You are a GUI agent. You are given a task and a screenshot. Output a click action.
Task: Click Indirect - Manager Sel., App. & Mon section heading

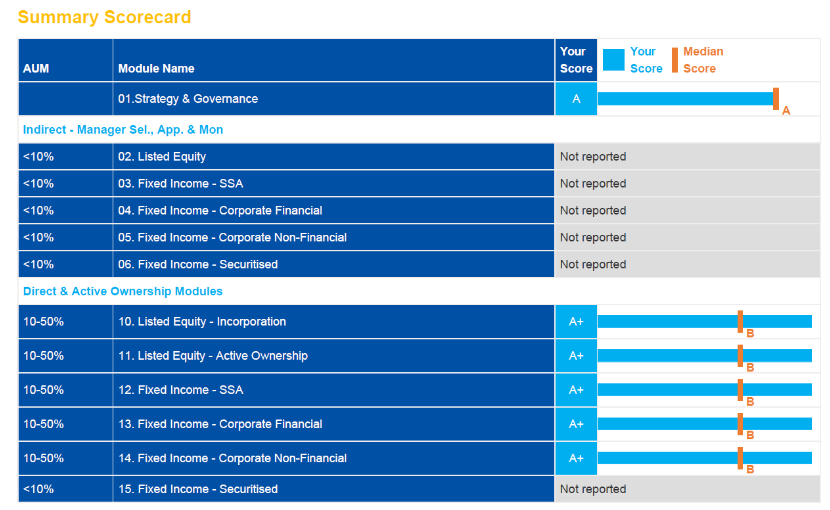click(123, 130)
